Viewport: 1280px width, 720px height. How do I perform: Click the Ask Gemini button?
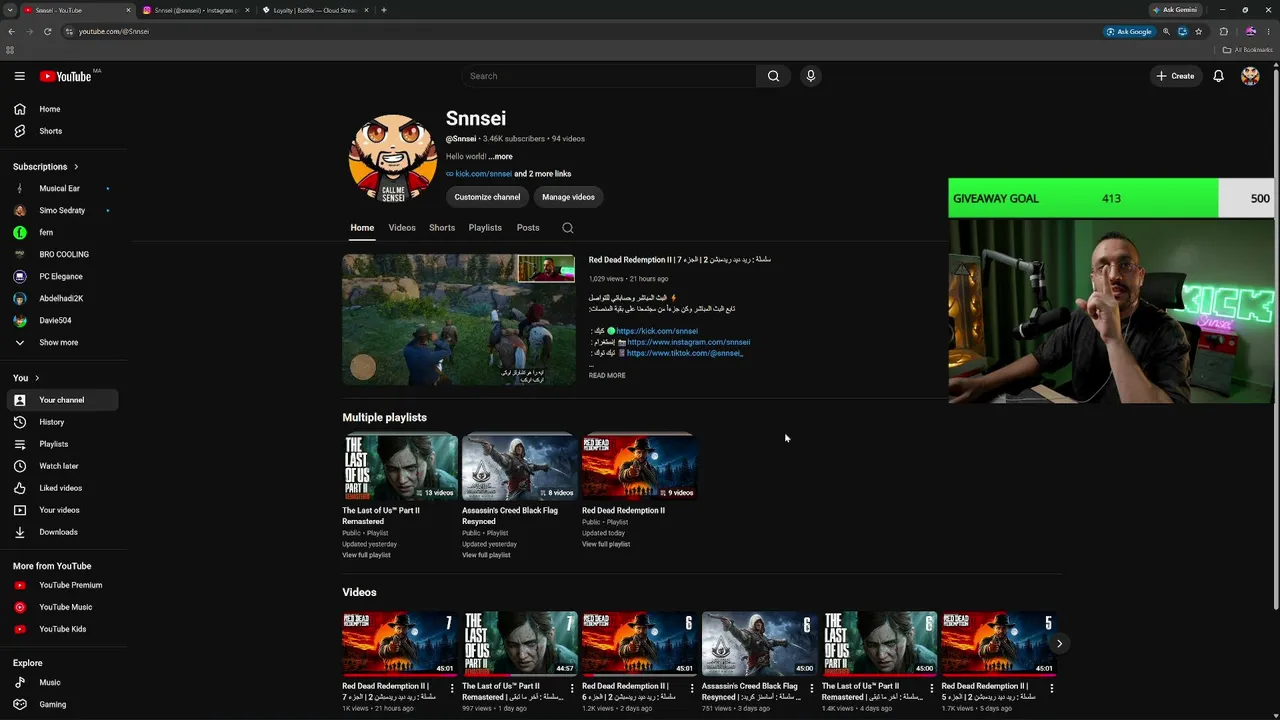[x=1175, y=10]
